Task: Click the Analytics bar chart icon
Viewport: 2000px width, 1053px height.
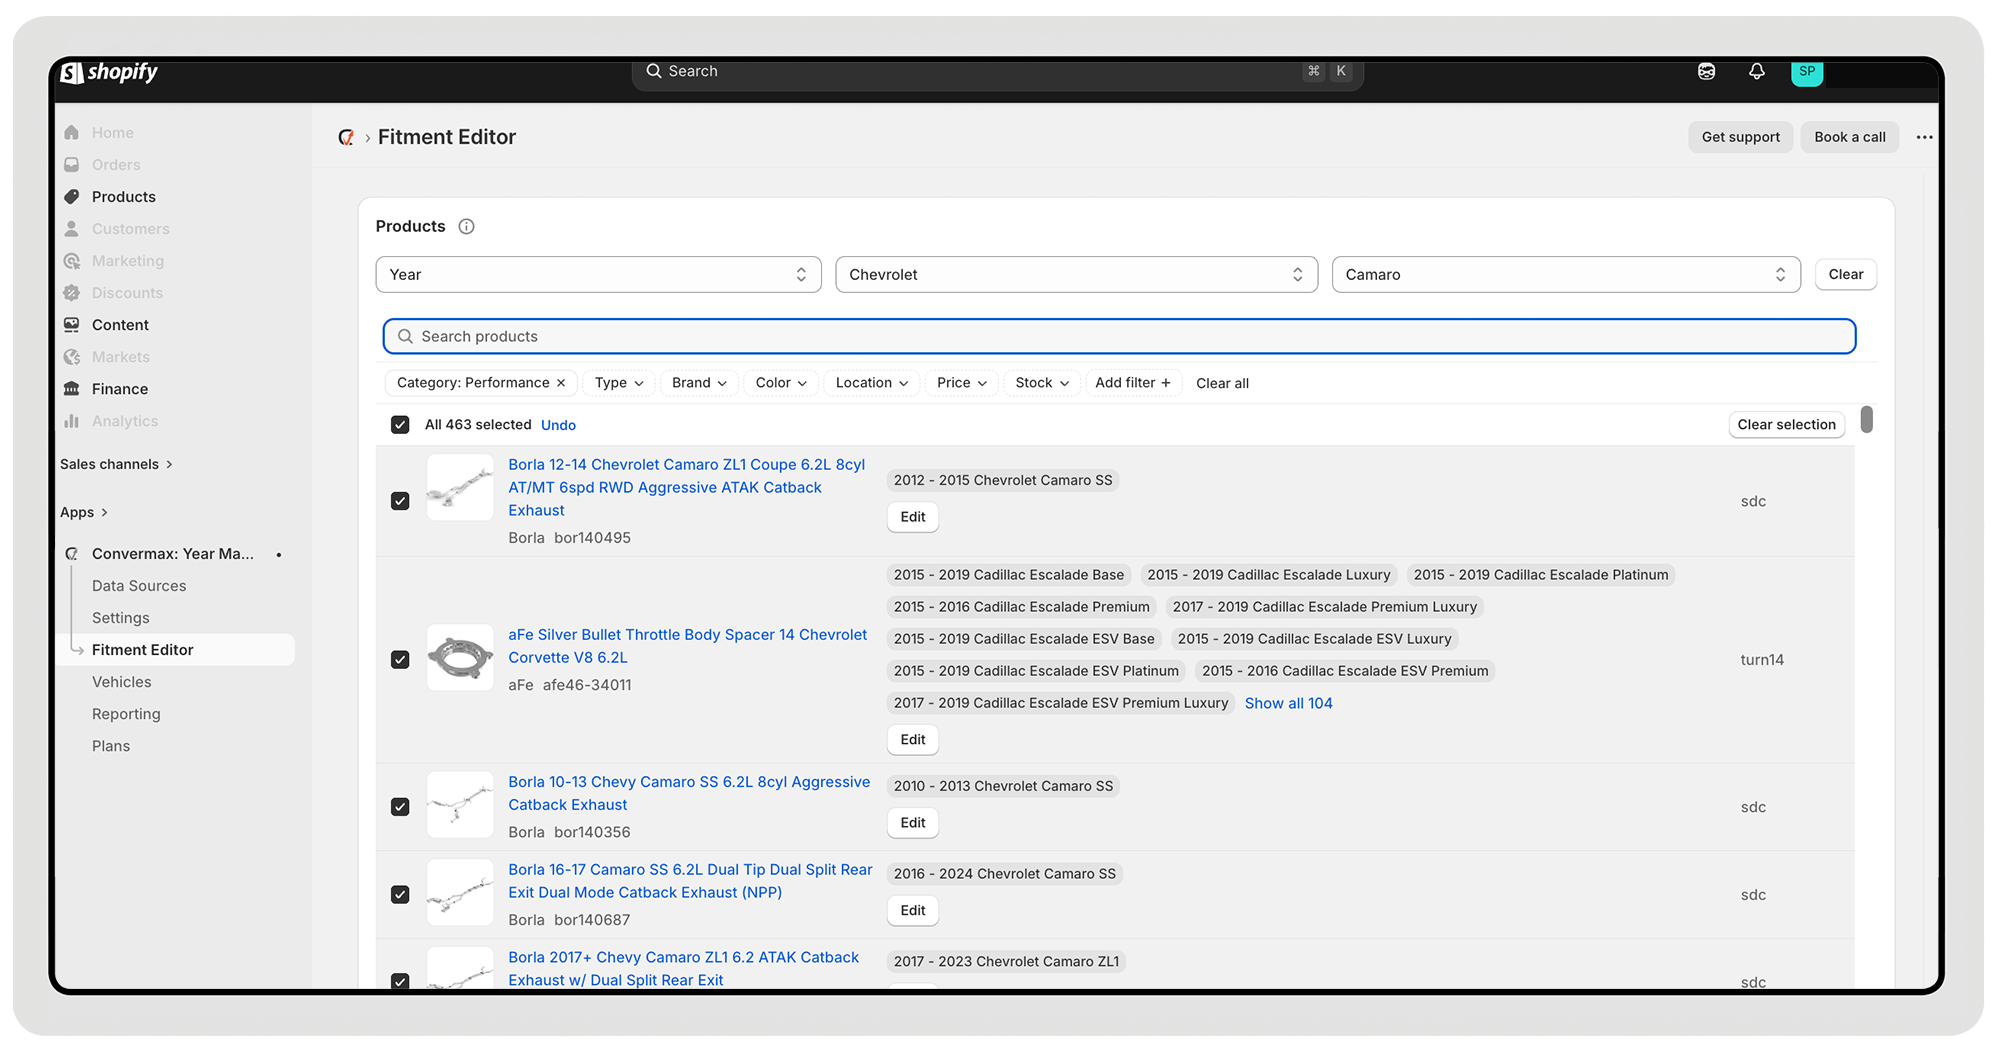Action: [72, 420]
